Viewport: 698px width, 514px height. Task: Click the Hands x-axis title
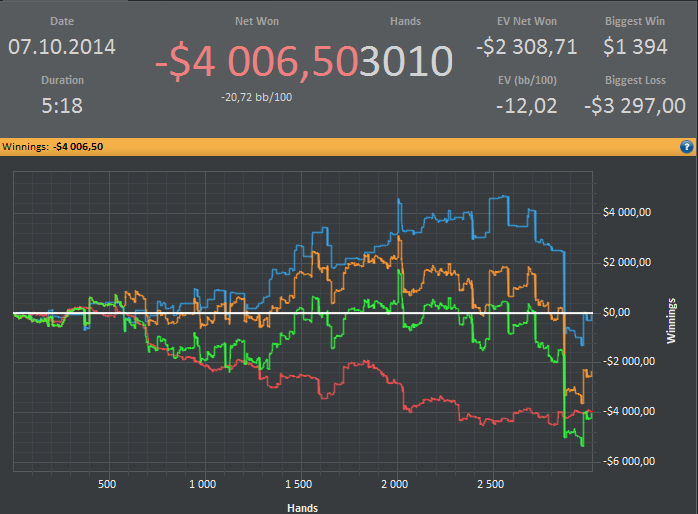pos(302,508)
